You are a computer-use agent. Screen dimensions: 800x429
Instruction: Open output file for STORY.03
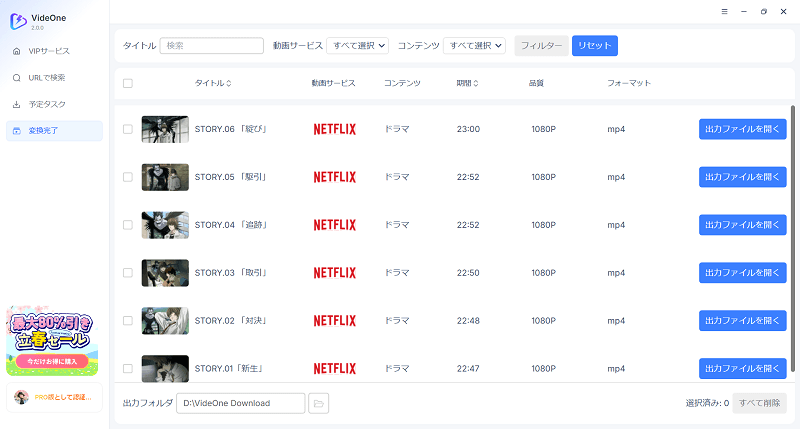[x=742, y=273]
